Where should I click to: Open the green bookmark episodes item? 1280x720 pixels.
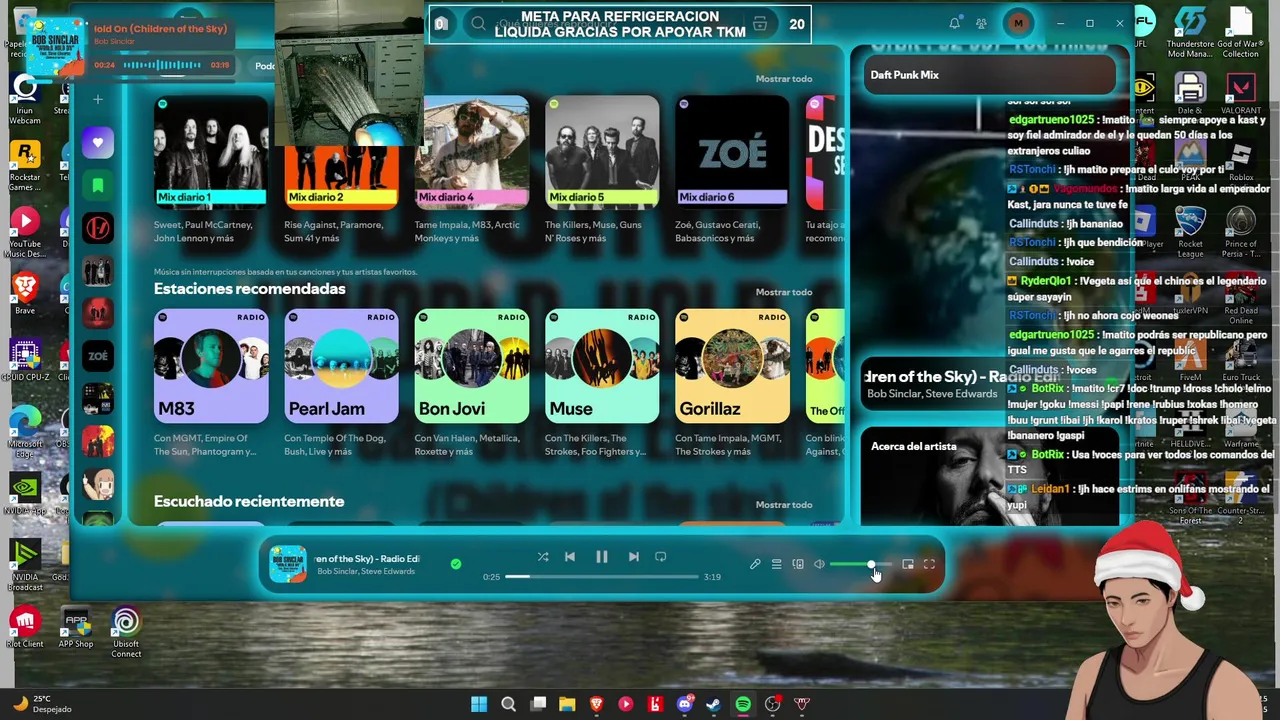[x=98, y=185]
